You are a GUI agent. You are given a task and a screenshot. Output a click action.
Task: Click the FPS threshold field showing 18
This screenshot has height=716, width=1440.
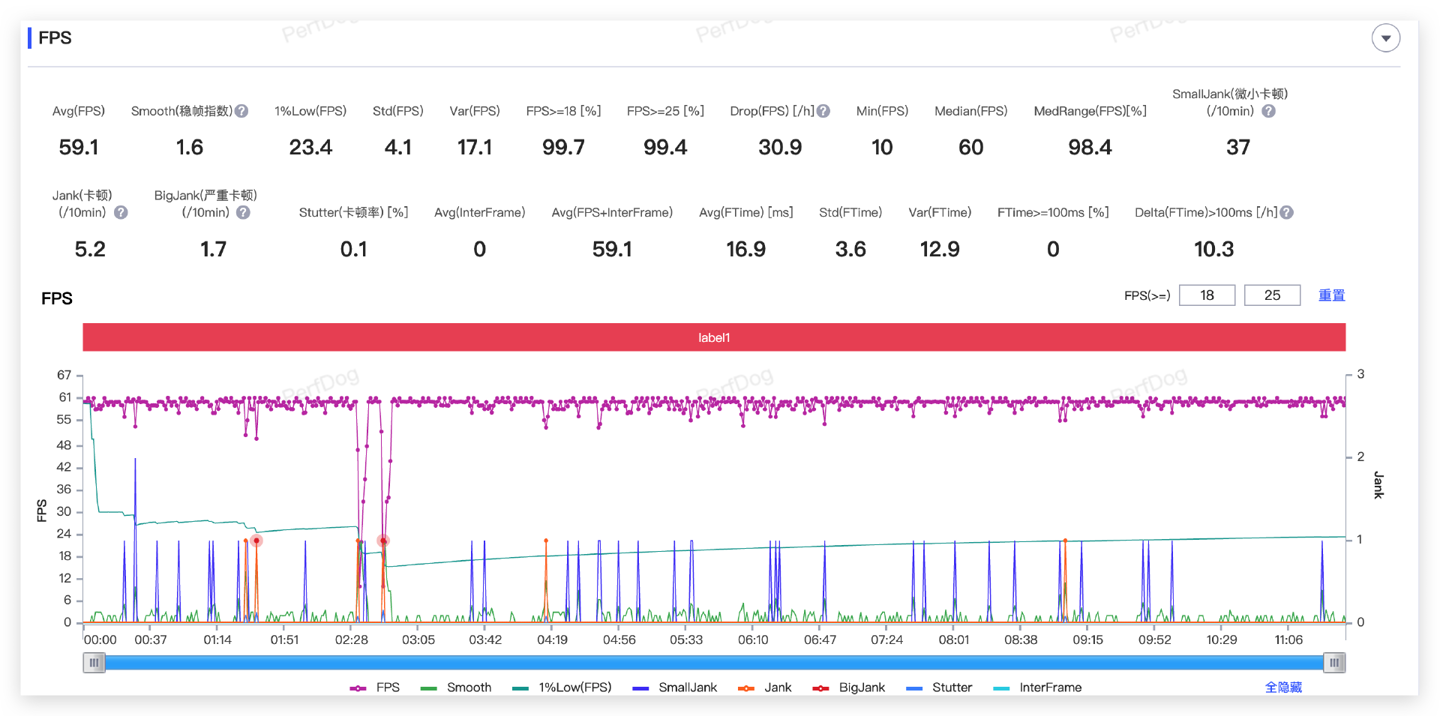1207,295
